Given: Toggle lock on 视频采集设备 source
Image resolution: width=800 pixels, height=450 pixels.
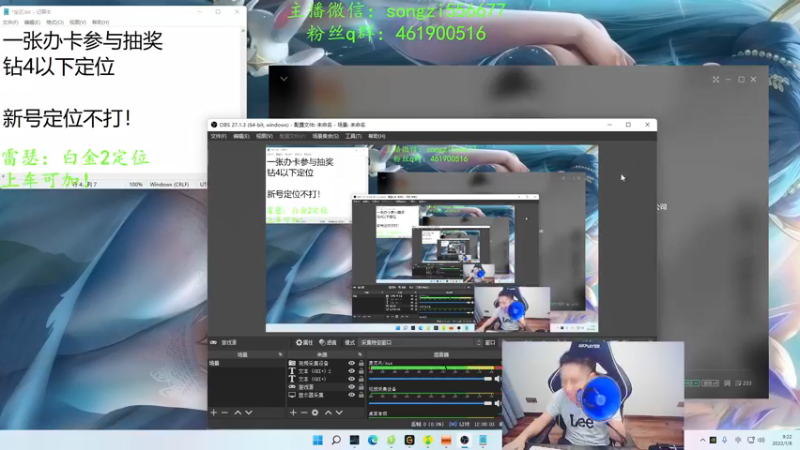Looking at the screenshot, I should (361, 363).
